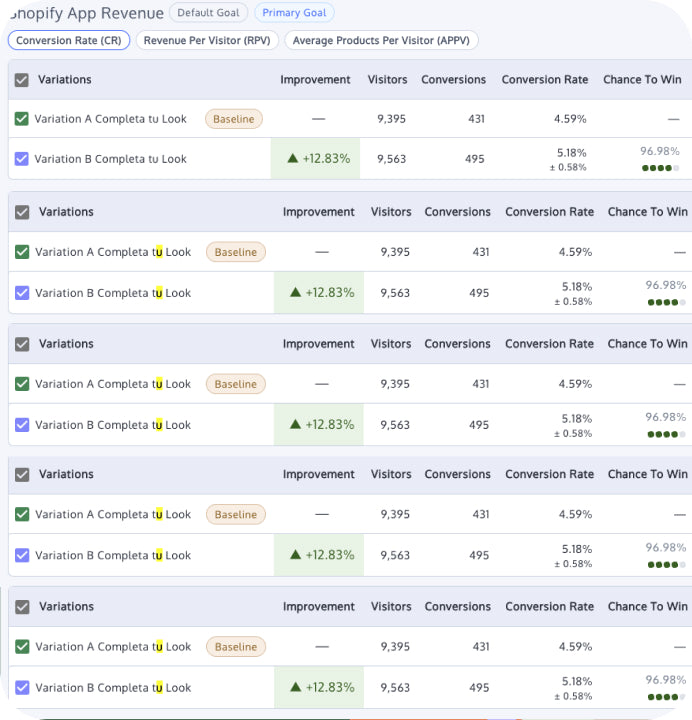Image resolution: width=692 pixels, height=720 pixels.
Task: Click the Default Goal badge
Action: (x=208, y=13)
